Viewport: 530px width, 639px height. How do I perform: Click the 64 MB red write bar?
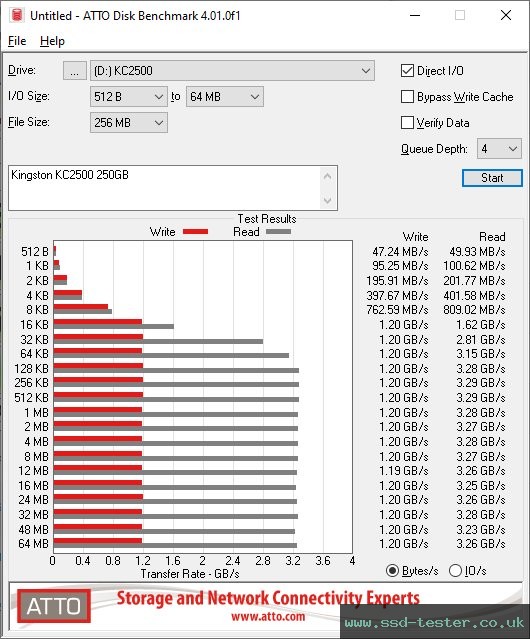coord(98,541)
